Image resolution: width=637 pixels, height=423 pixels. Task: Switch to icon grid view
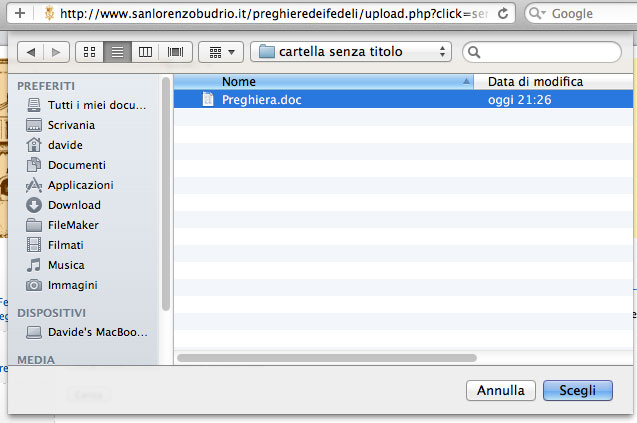(x=89, y=52)
